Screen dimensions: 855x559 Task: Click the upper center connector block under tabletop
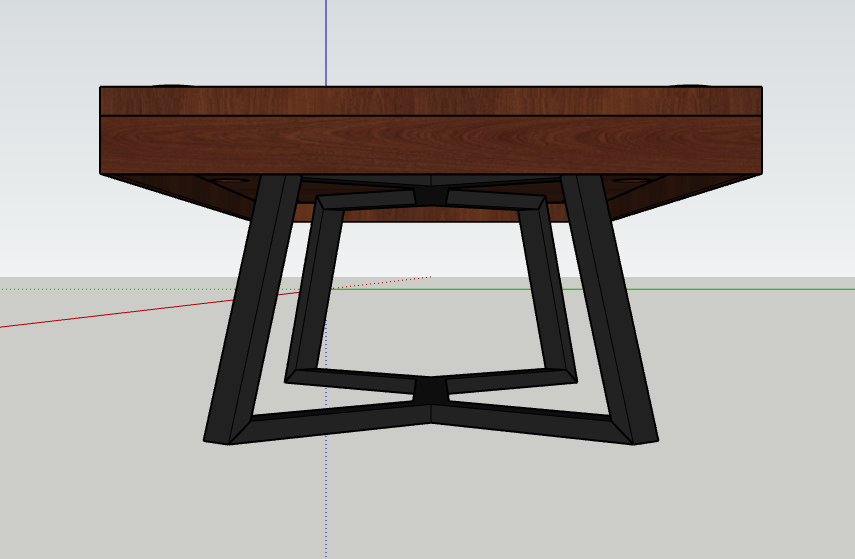click(431, 195)
